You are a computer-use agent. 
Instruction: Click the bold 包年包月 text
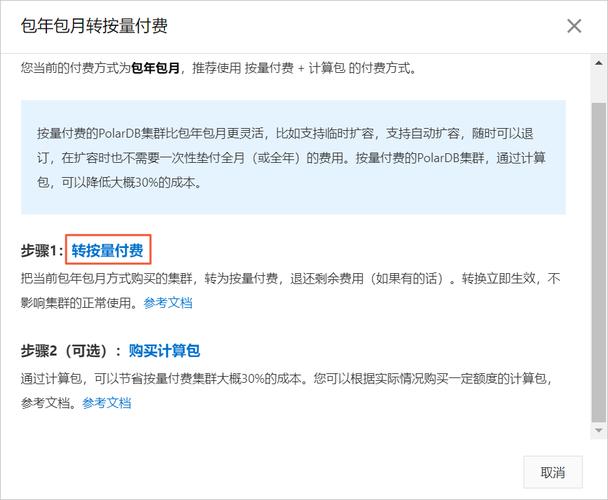(155, 68)
